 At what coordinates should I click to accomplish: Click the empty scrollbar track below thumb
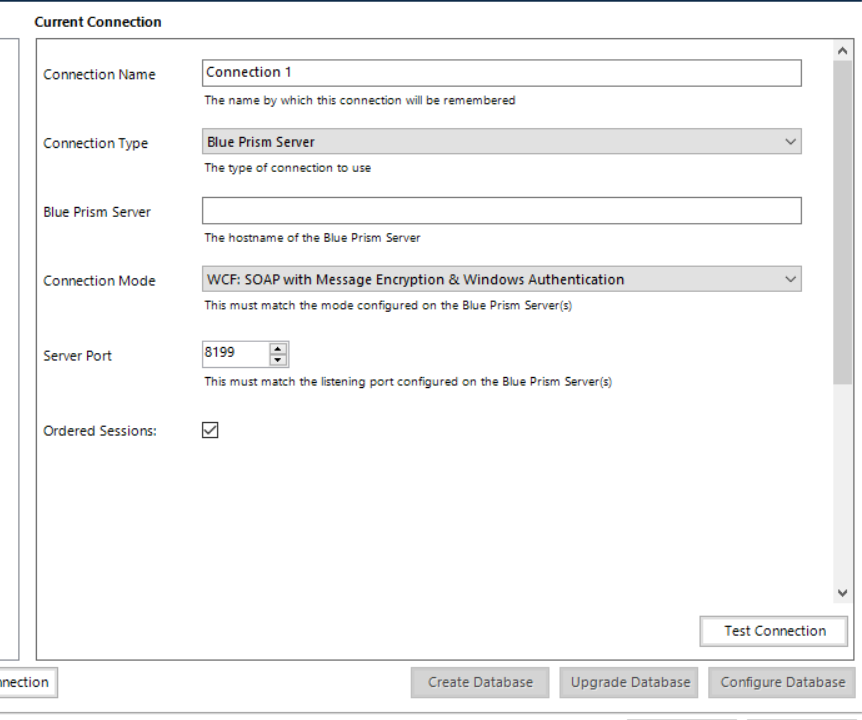[843, 480]
